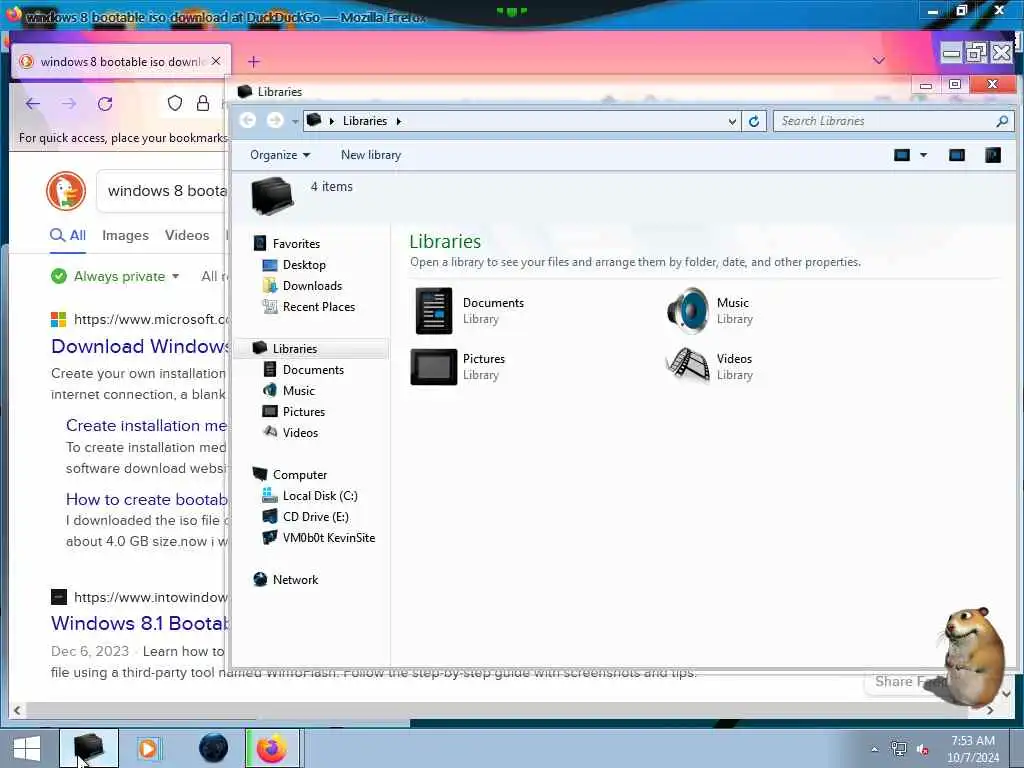Expand breadcrumb arrow after Libraries

[x=398, y=121]
